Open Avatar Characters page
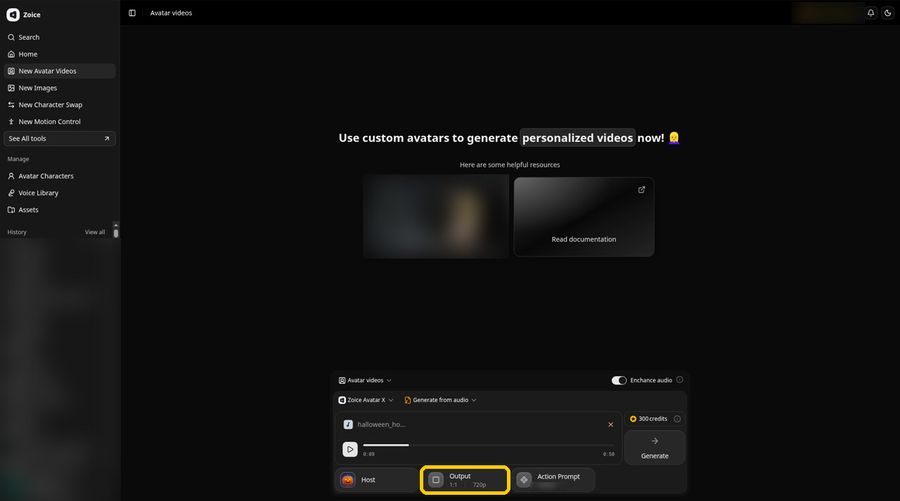 60,176
